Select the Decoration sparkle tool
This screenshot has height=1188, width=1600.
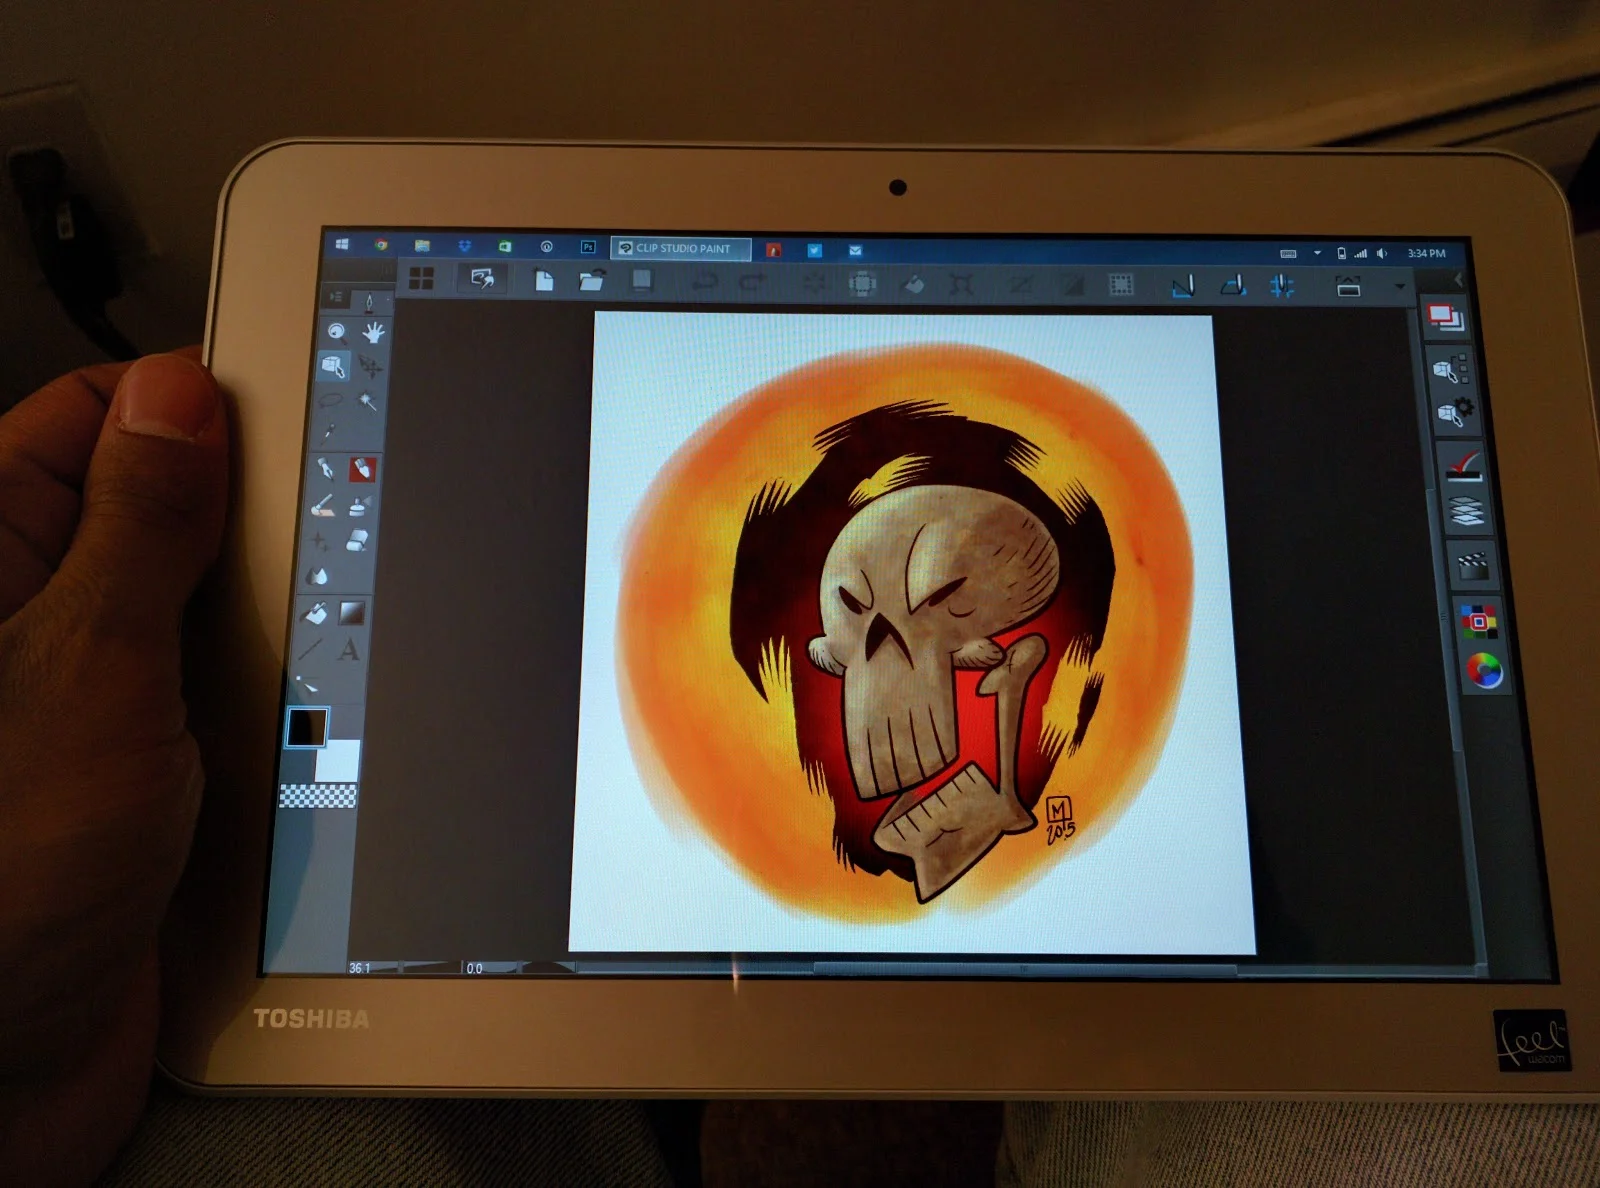click(319, 541)
